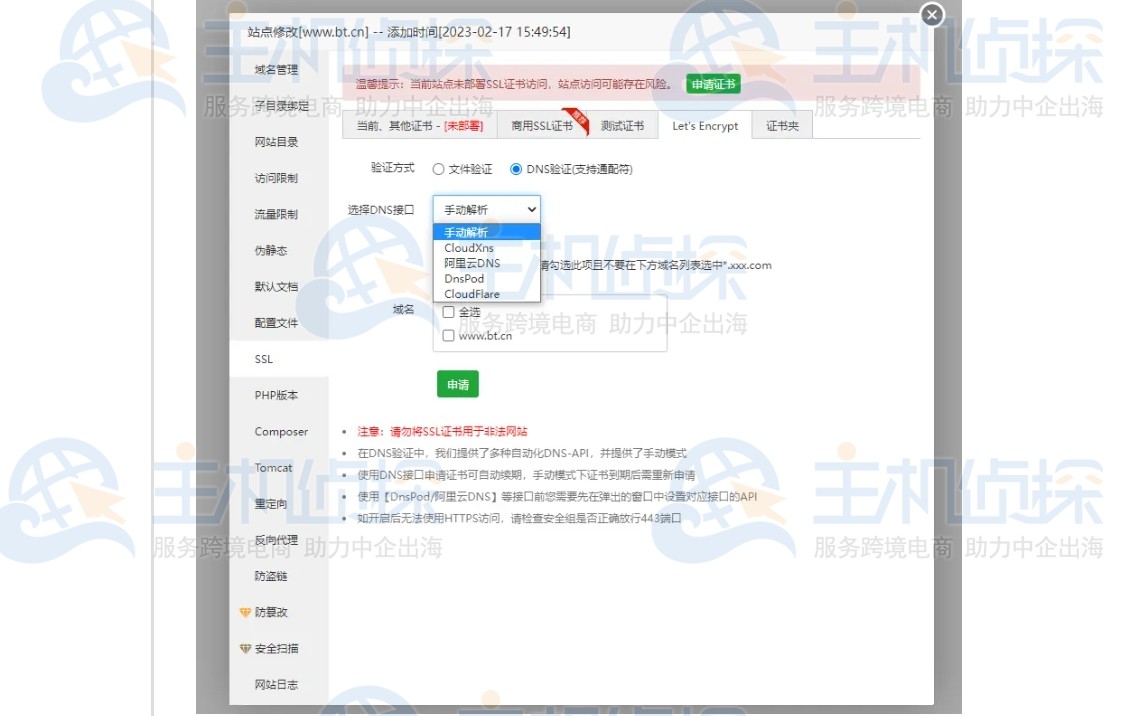Viewport: 1130px width, 716px height.
Task: Choose CloudFlare as the DNS interface
Action: pos(470,294)
